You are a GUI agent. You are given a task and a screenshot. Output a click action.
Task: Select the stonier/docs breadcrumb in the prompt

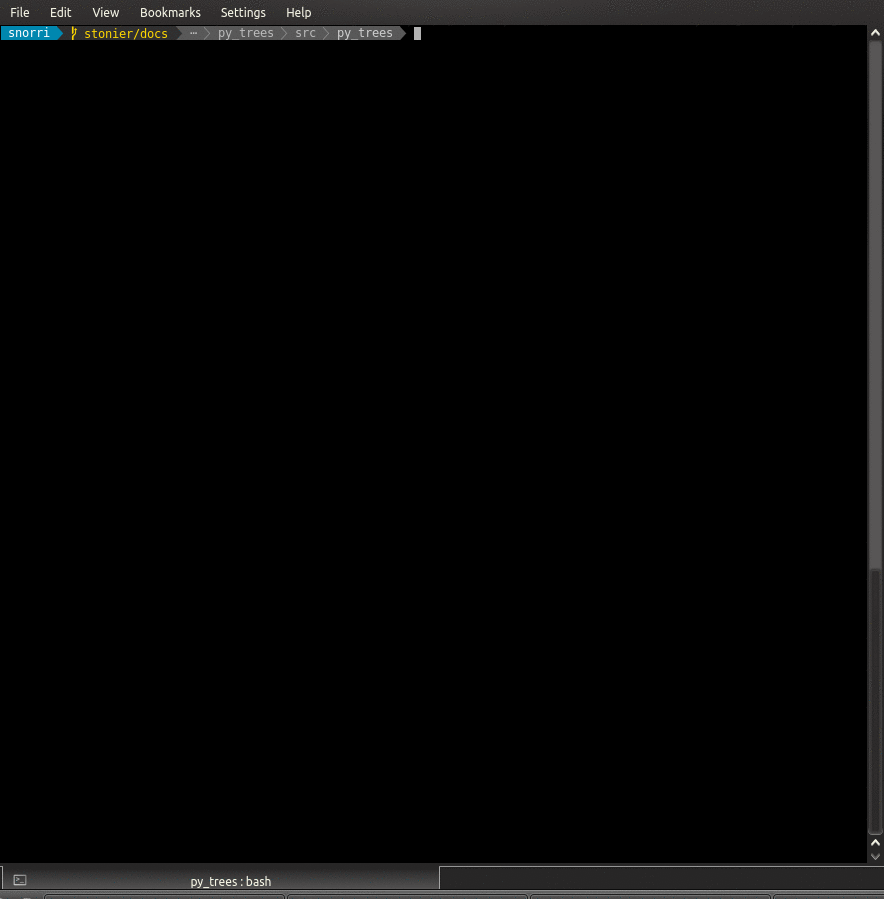(125, 32)
